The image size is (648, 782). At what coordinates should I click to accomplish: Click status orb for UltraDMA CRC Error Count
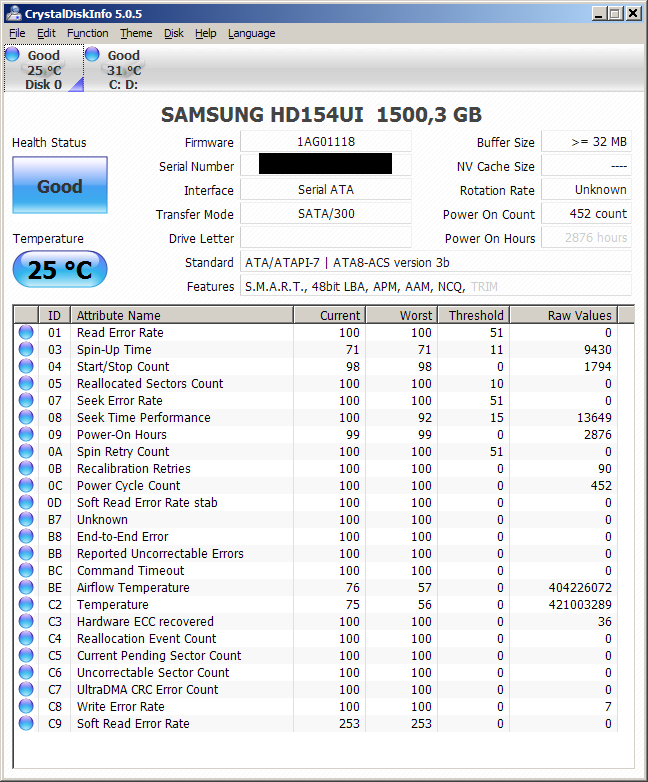[x=26, y=689]
